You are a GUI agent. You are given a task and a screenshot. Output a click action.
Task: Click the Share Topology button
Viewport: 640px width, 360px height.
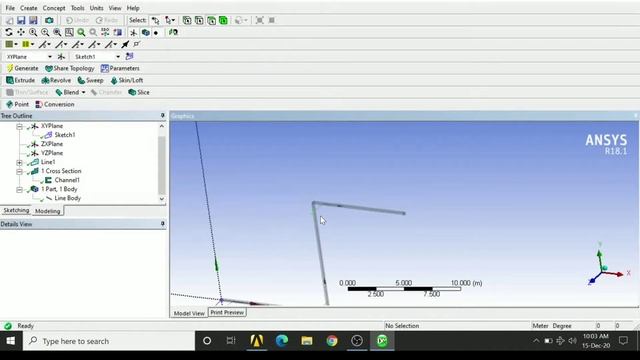(x=70, y=68)
